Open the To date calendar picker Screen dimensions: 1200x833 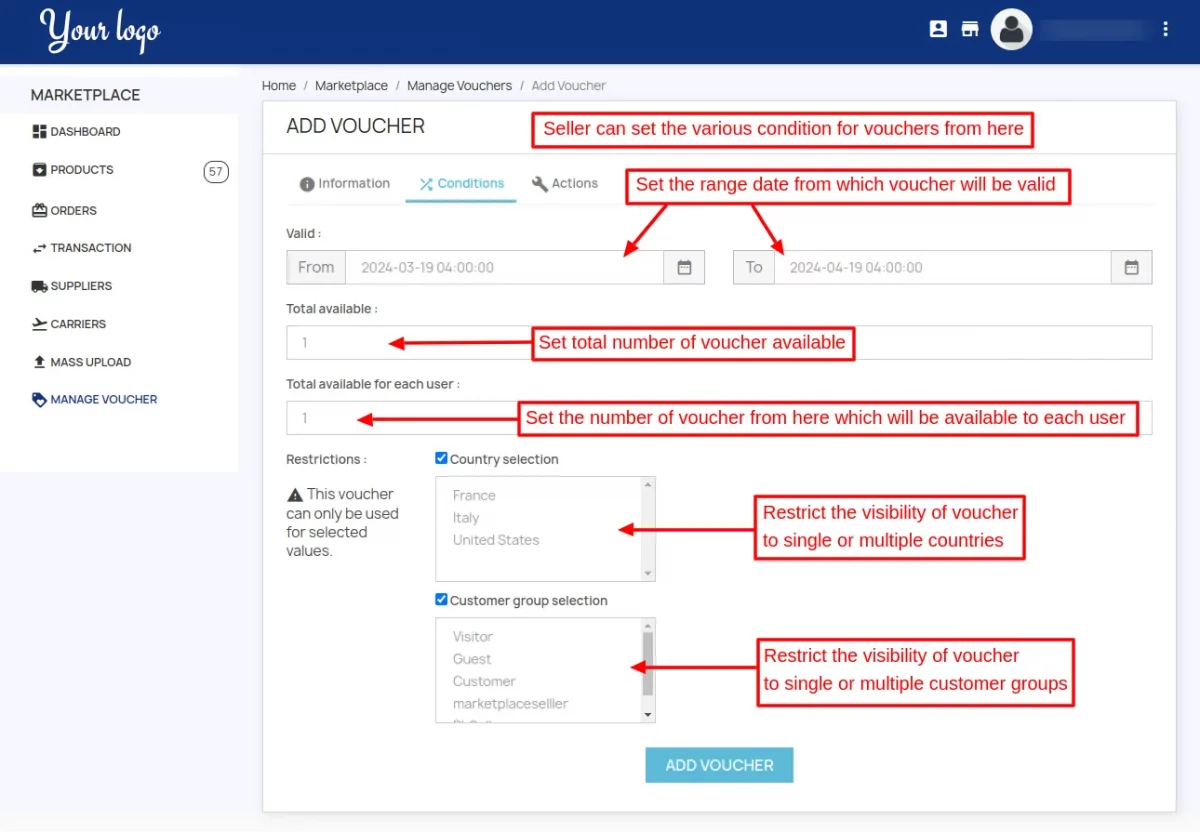pos(1131,267)
